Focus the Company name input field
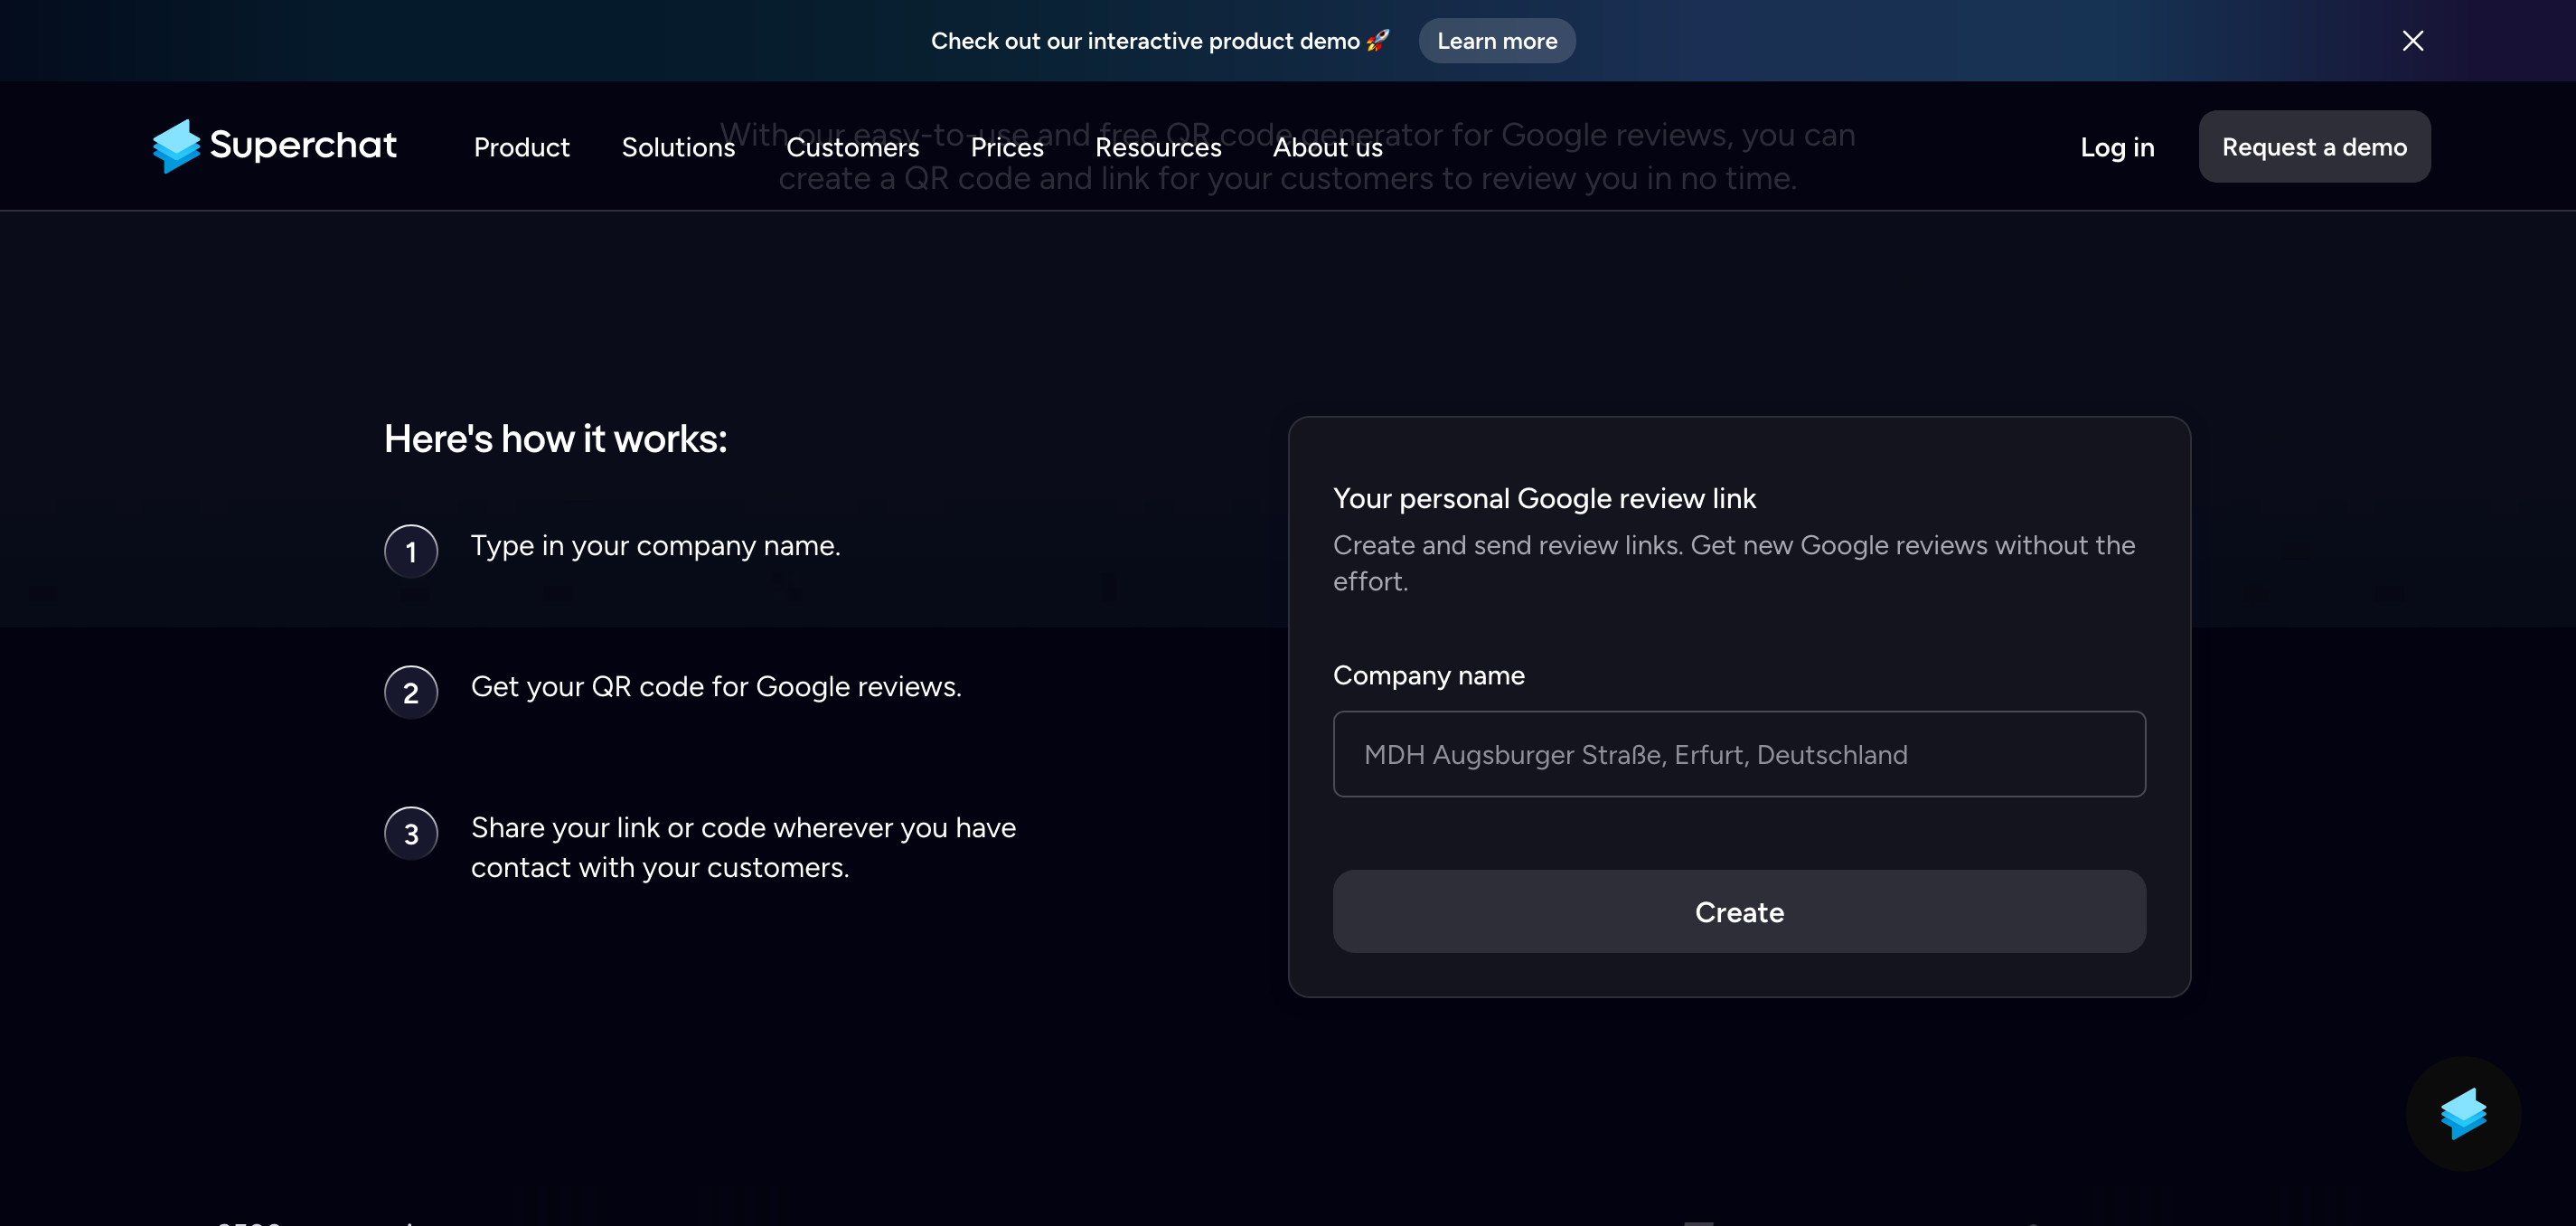This screenshot has height=1226, width=2576. pyautogui.click(x=1739, y=754)
